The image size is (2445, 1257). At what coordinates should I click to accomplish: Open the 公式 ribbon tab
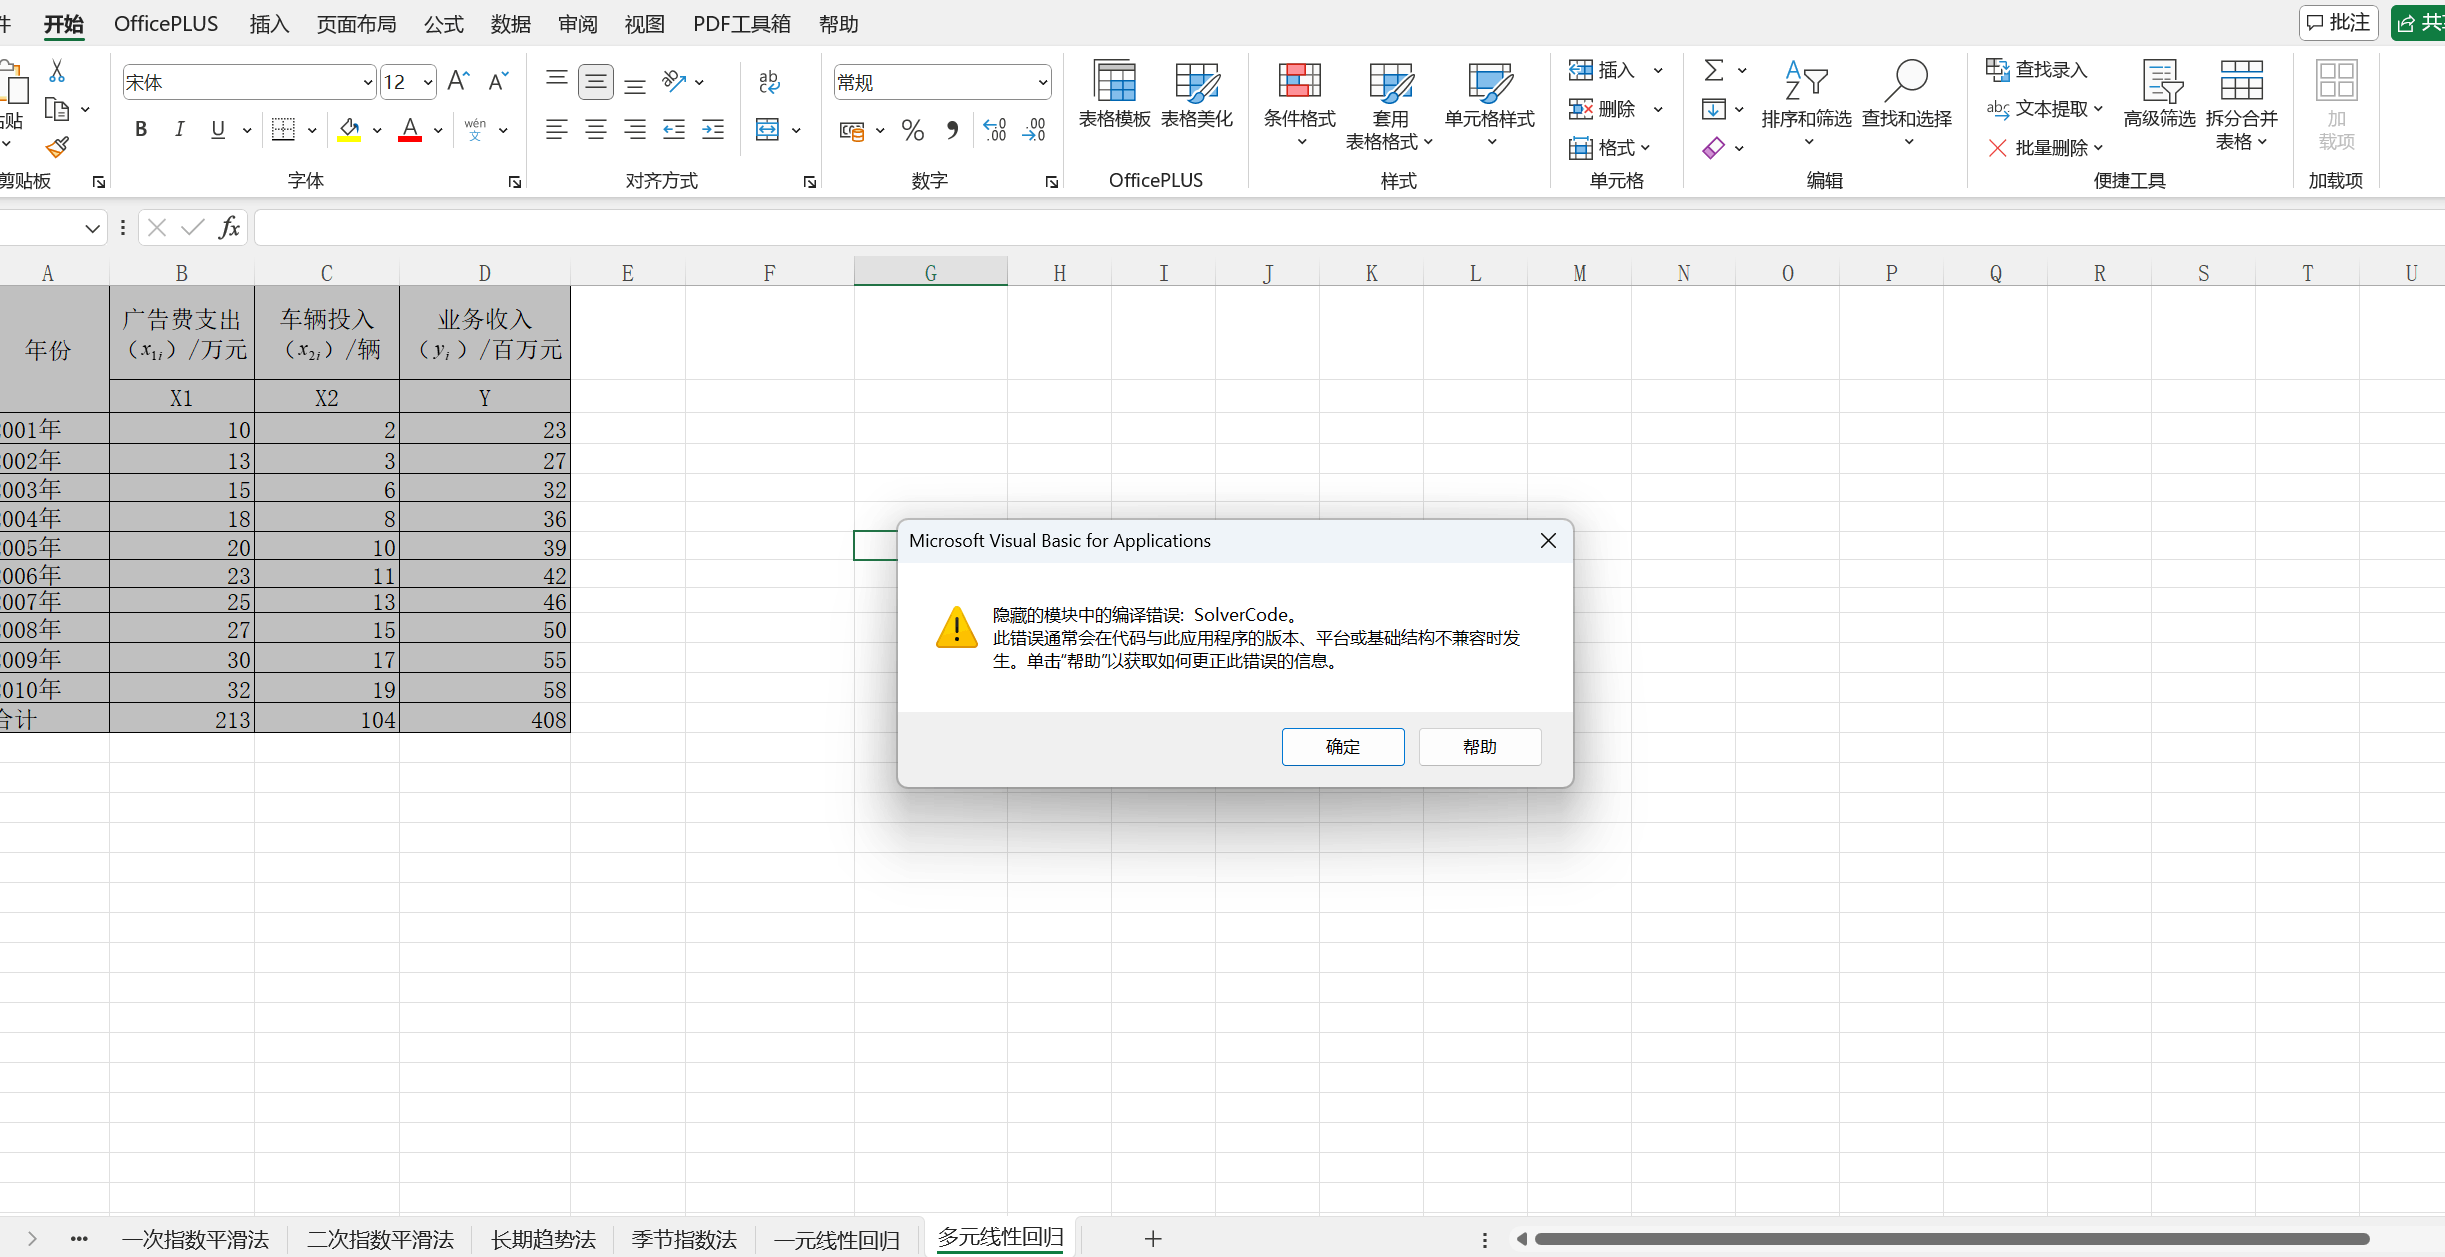pyautogui.click(x=443, y=24)
